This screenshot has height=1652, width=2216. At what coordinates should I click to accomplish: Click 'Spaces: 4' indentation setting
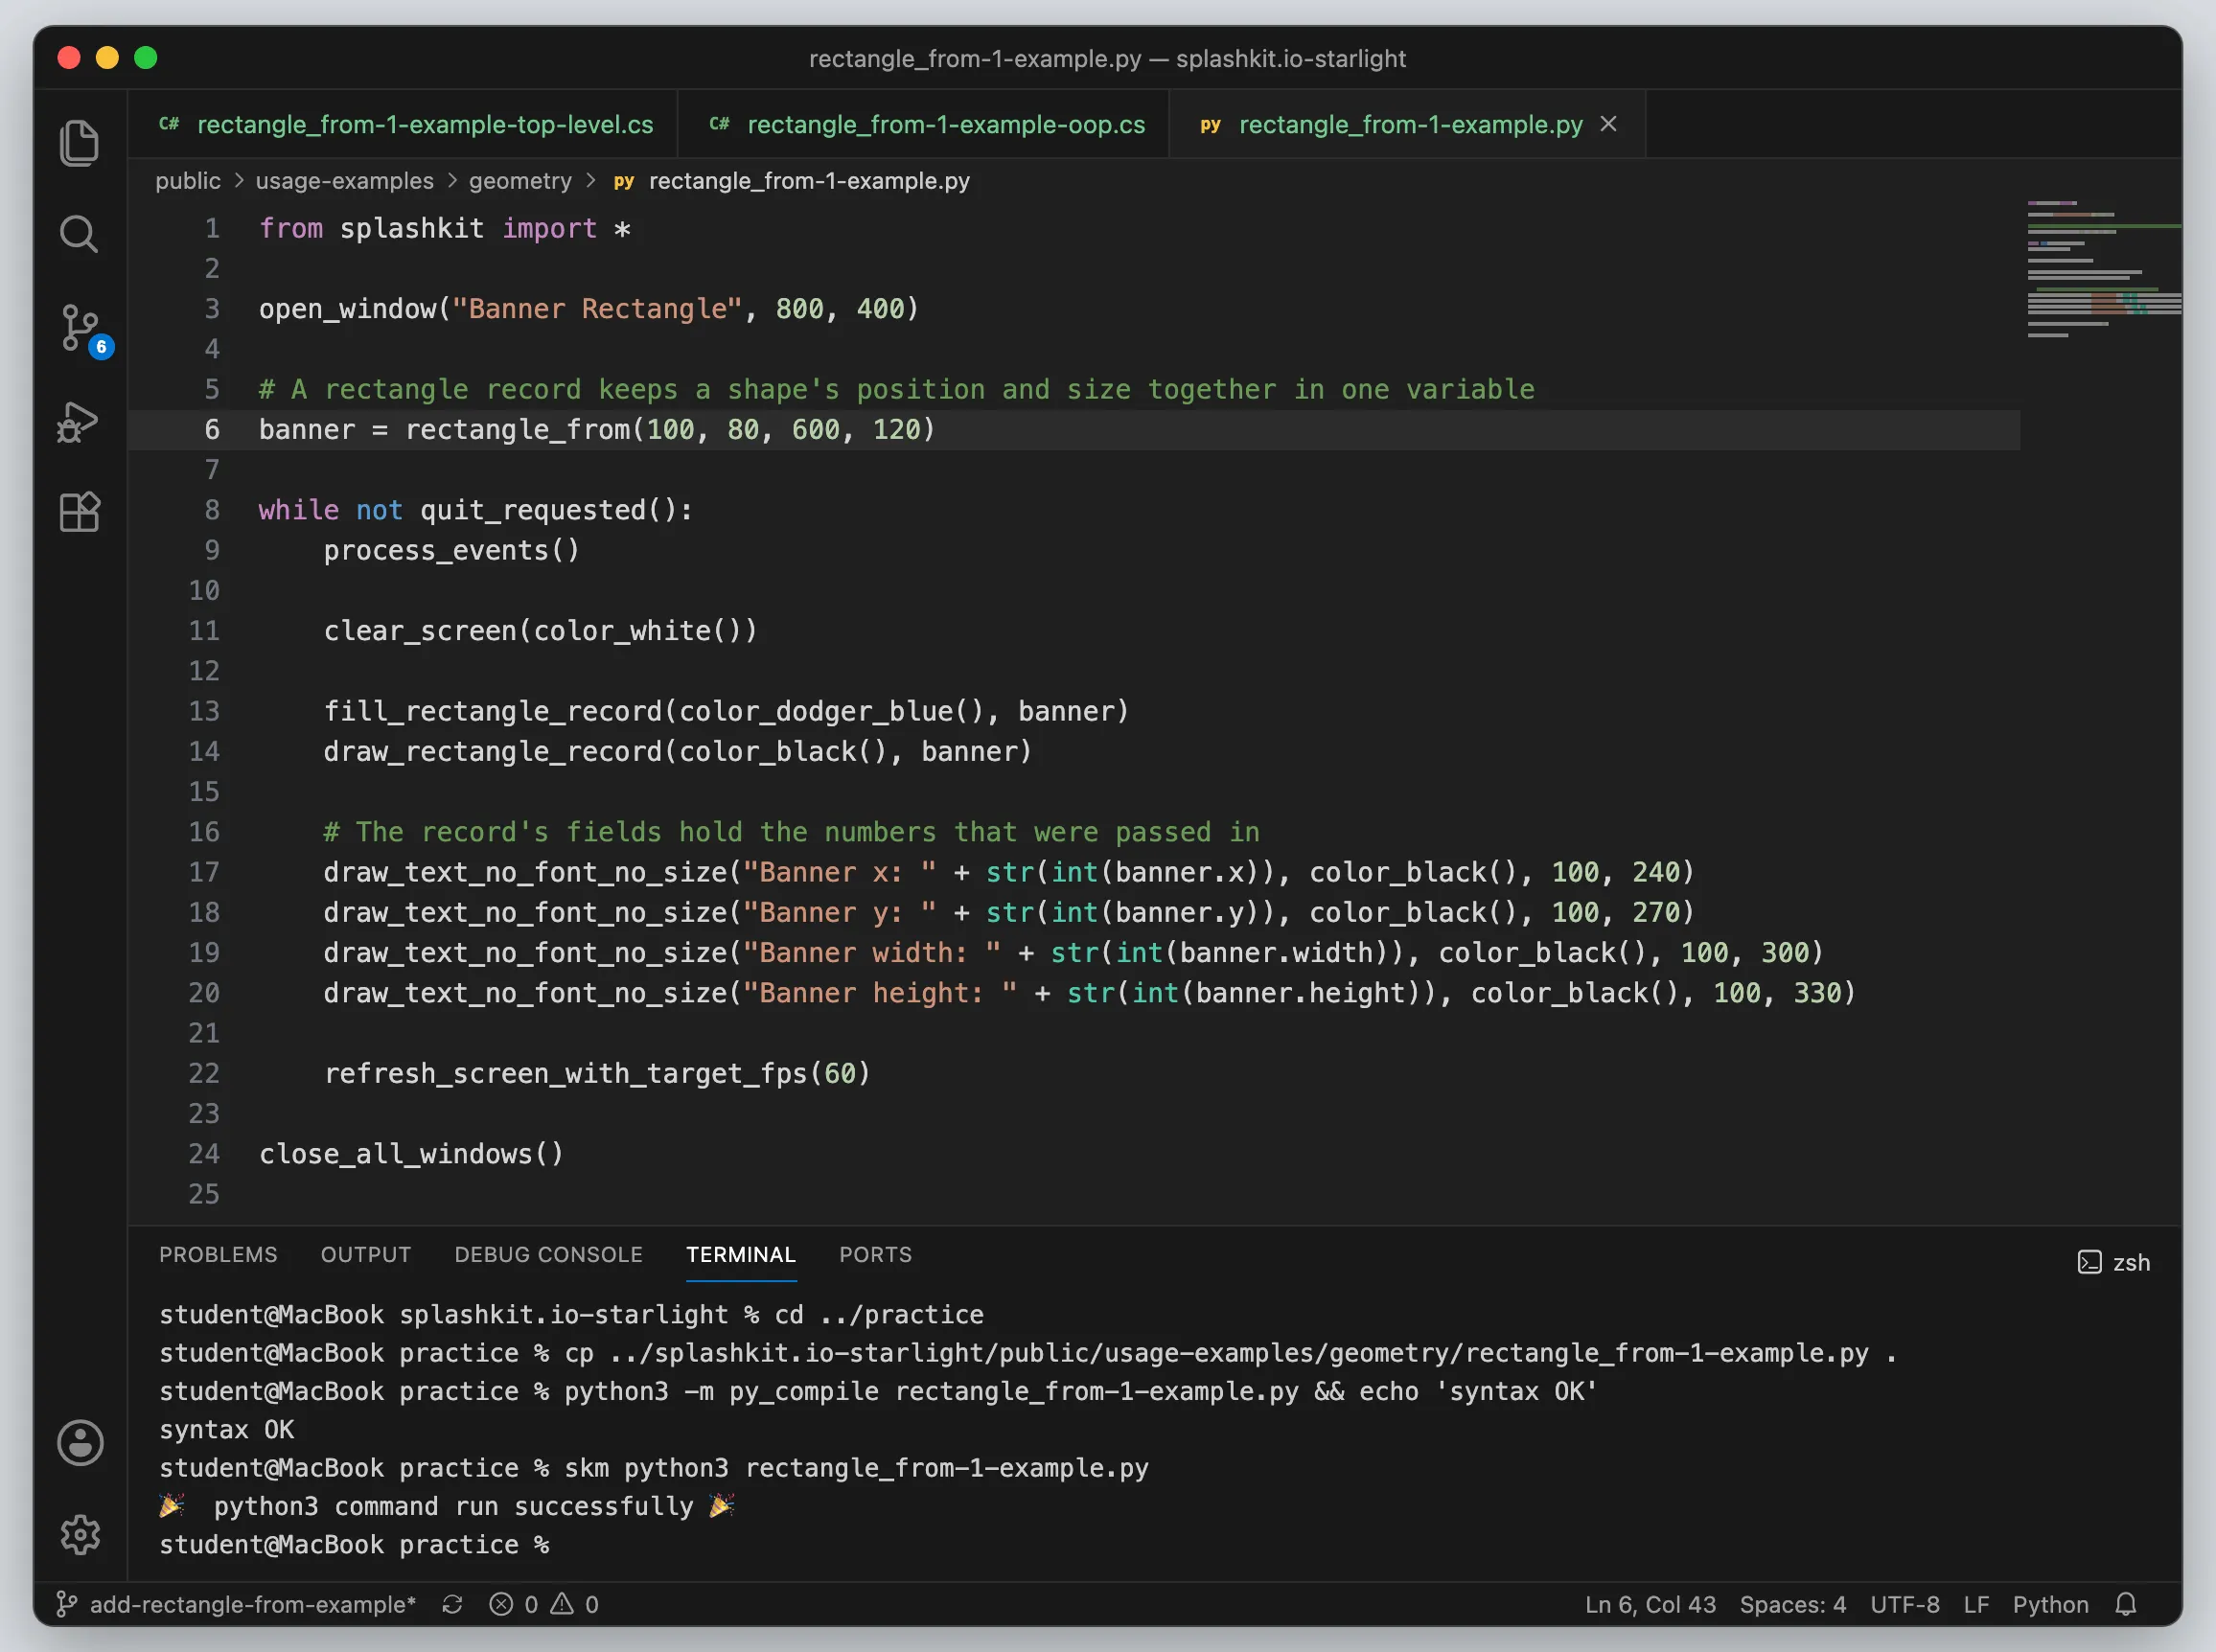pyautogui.click(x=1793, y=1604)
